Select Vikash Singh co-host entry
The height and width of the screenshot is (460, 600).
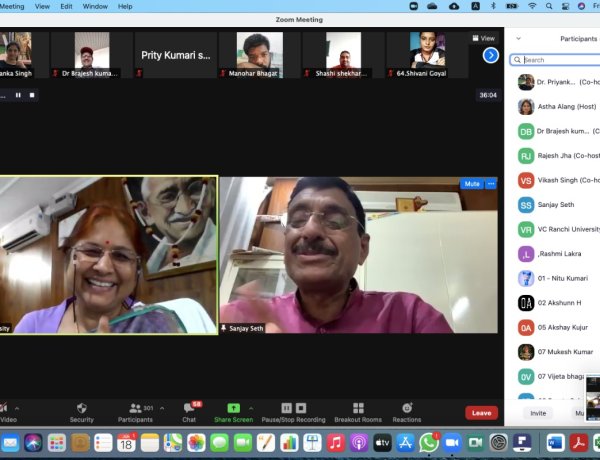pos(558,180)
